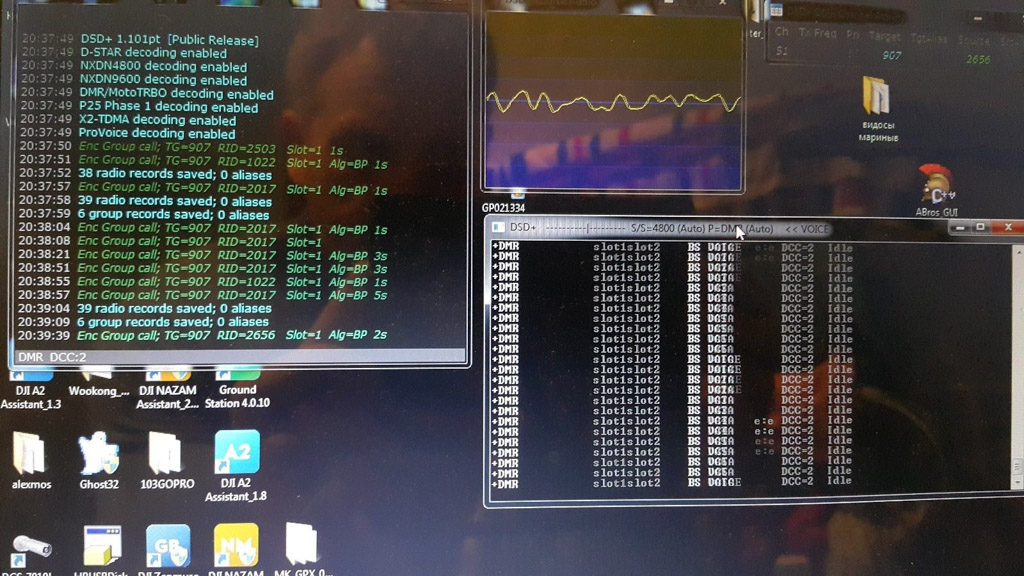1024x576 pixels.
Task: Launch the ABros GUI helmet icon
Action: [x=936, y=191]
